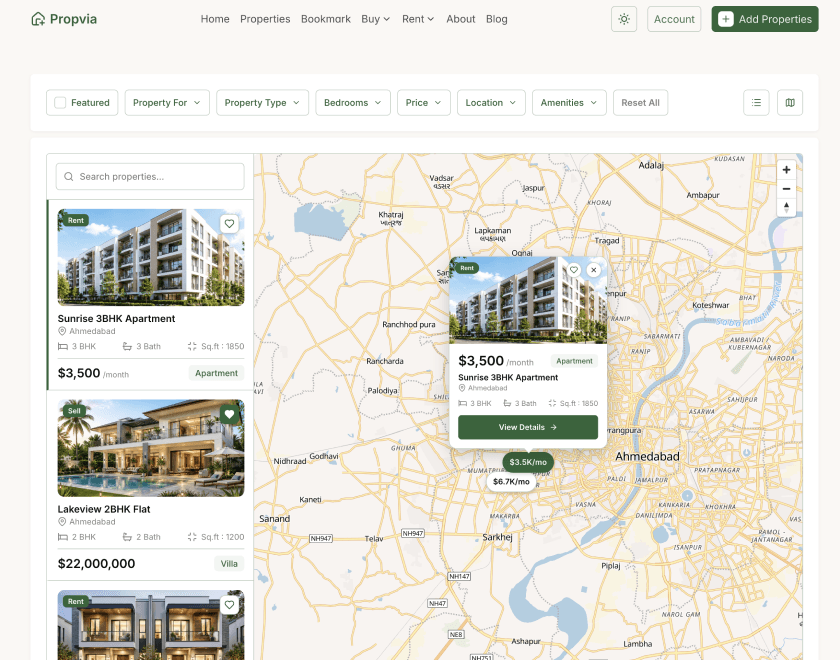This screenshot has height=660, width=840.
Task: Click the $22,000,000 price
Action: click(96, 564)
